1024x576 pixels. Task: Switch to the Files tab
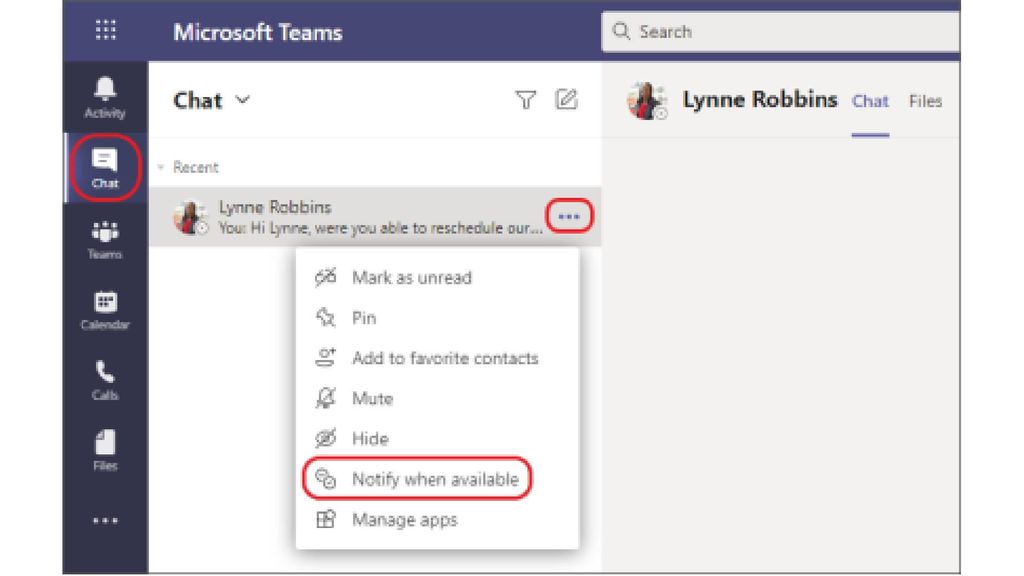click(x=925, y=100)
